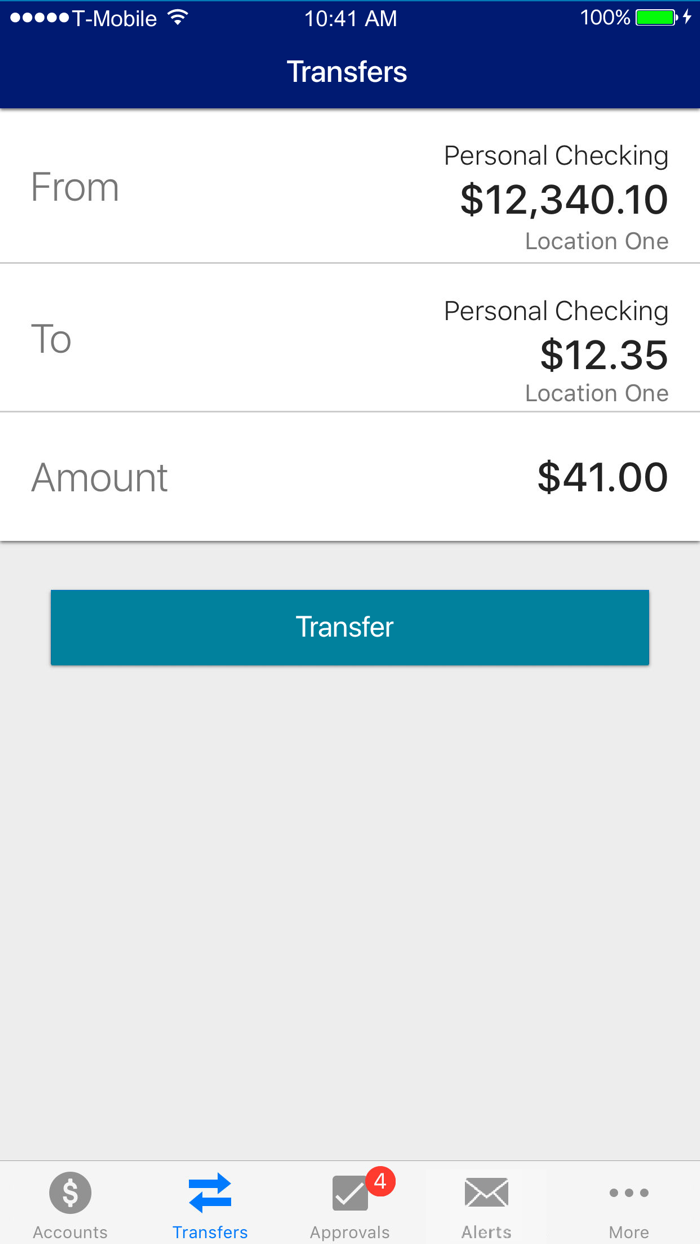This screenshot has width=700, height=1244.
Task: Tap the $12.35 destination account balance
Action: pos(604,355)
